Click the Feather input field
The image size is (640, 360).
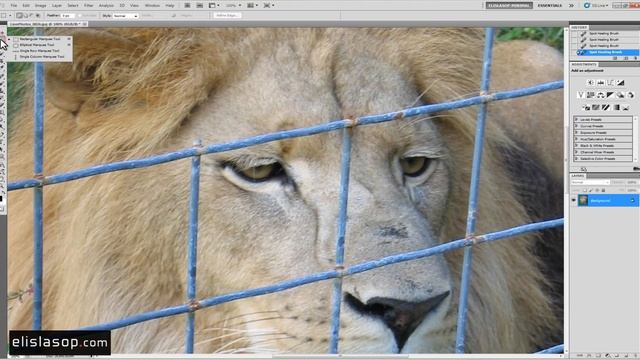[x=68, y=16]
